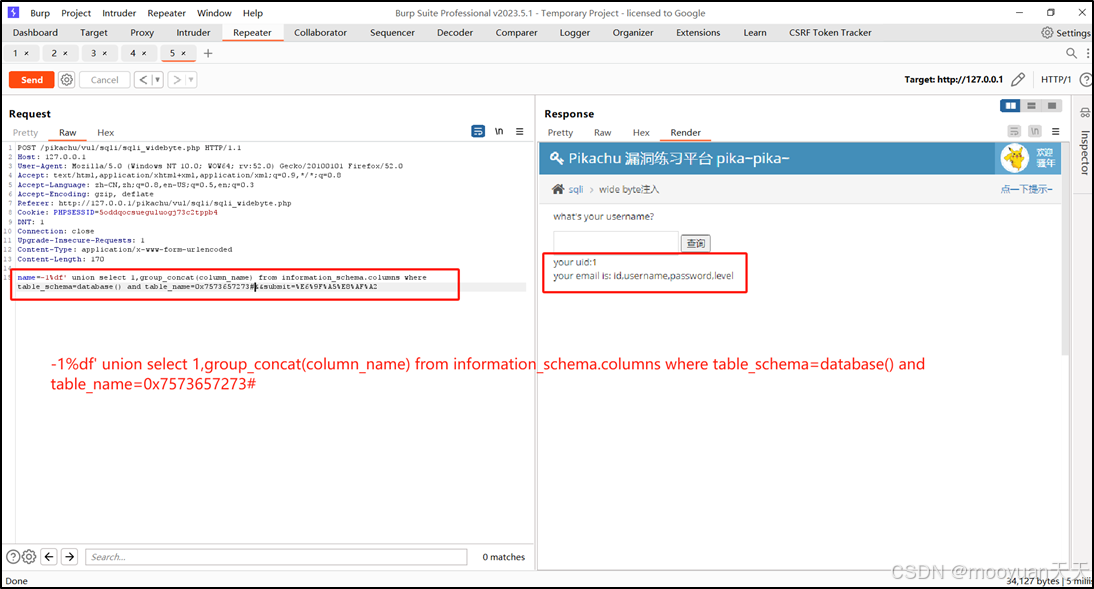Open the CSRF Token Tracker tab
This screenshot has width=1094, height=589.
pyautogui.click(x=830, y=33)
